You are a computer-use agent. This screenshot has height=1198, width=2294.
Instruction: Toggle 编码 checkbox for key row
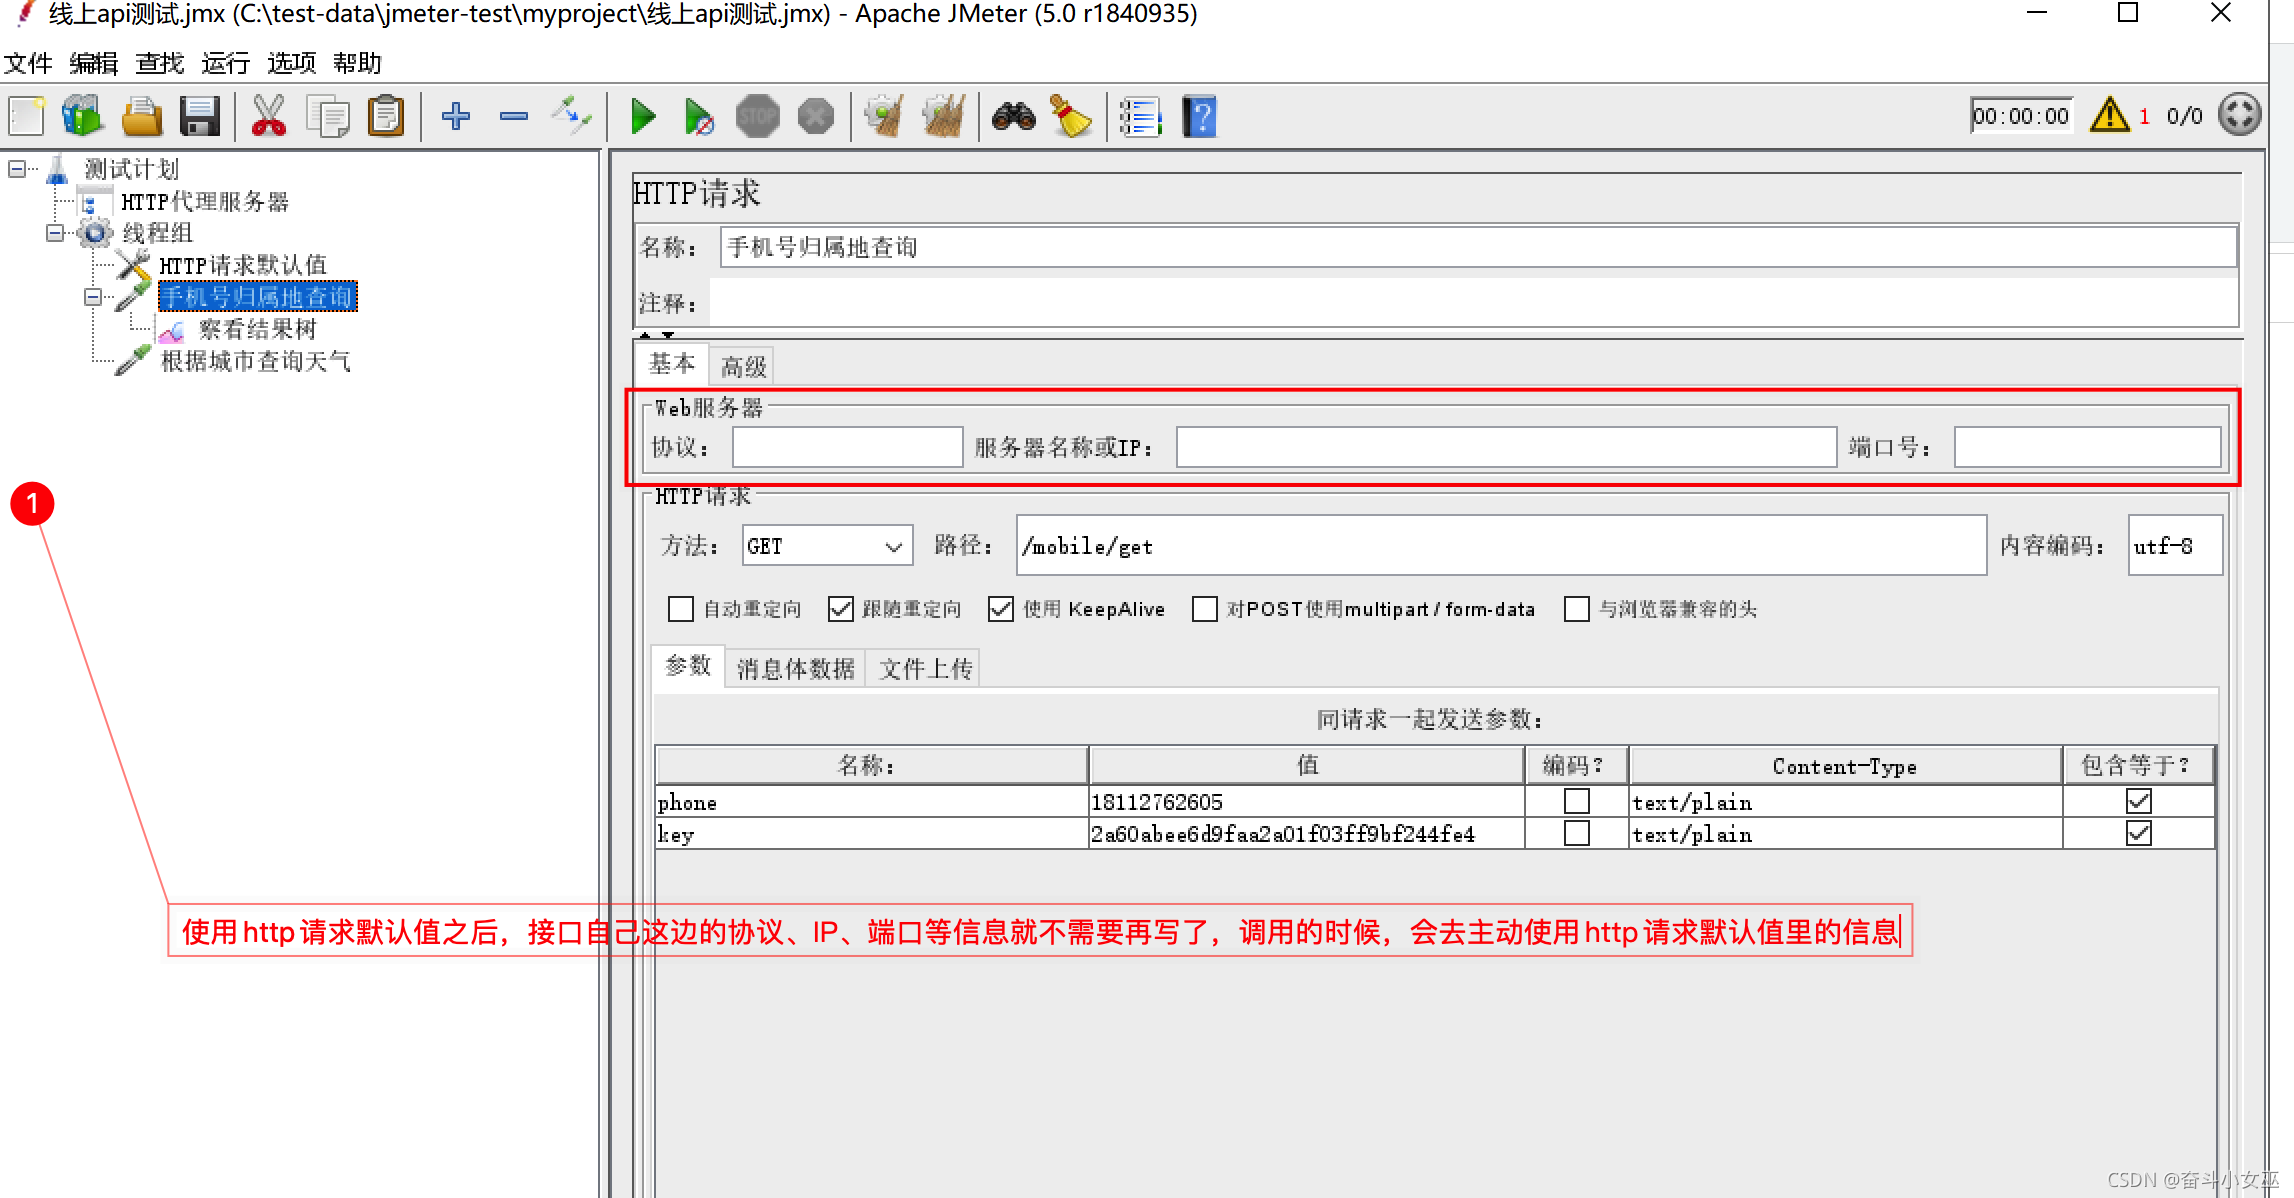pos(1577,833)
